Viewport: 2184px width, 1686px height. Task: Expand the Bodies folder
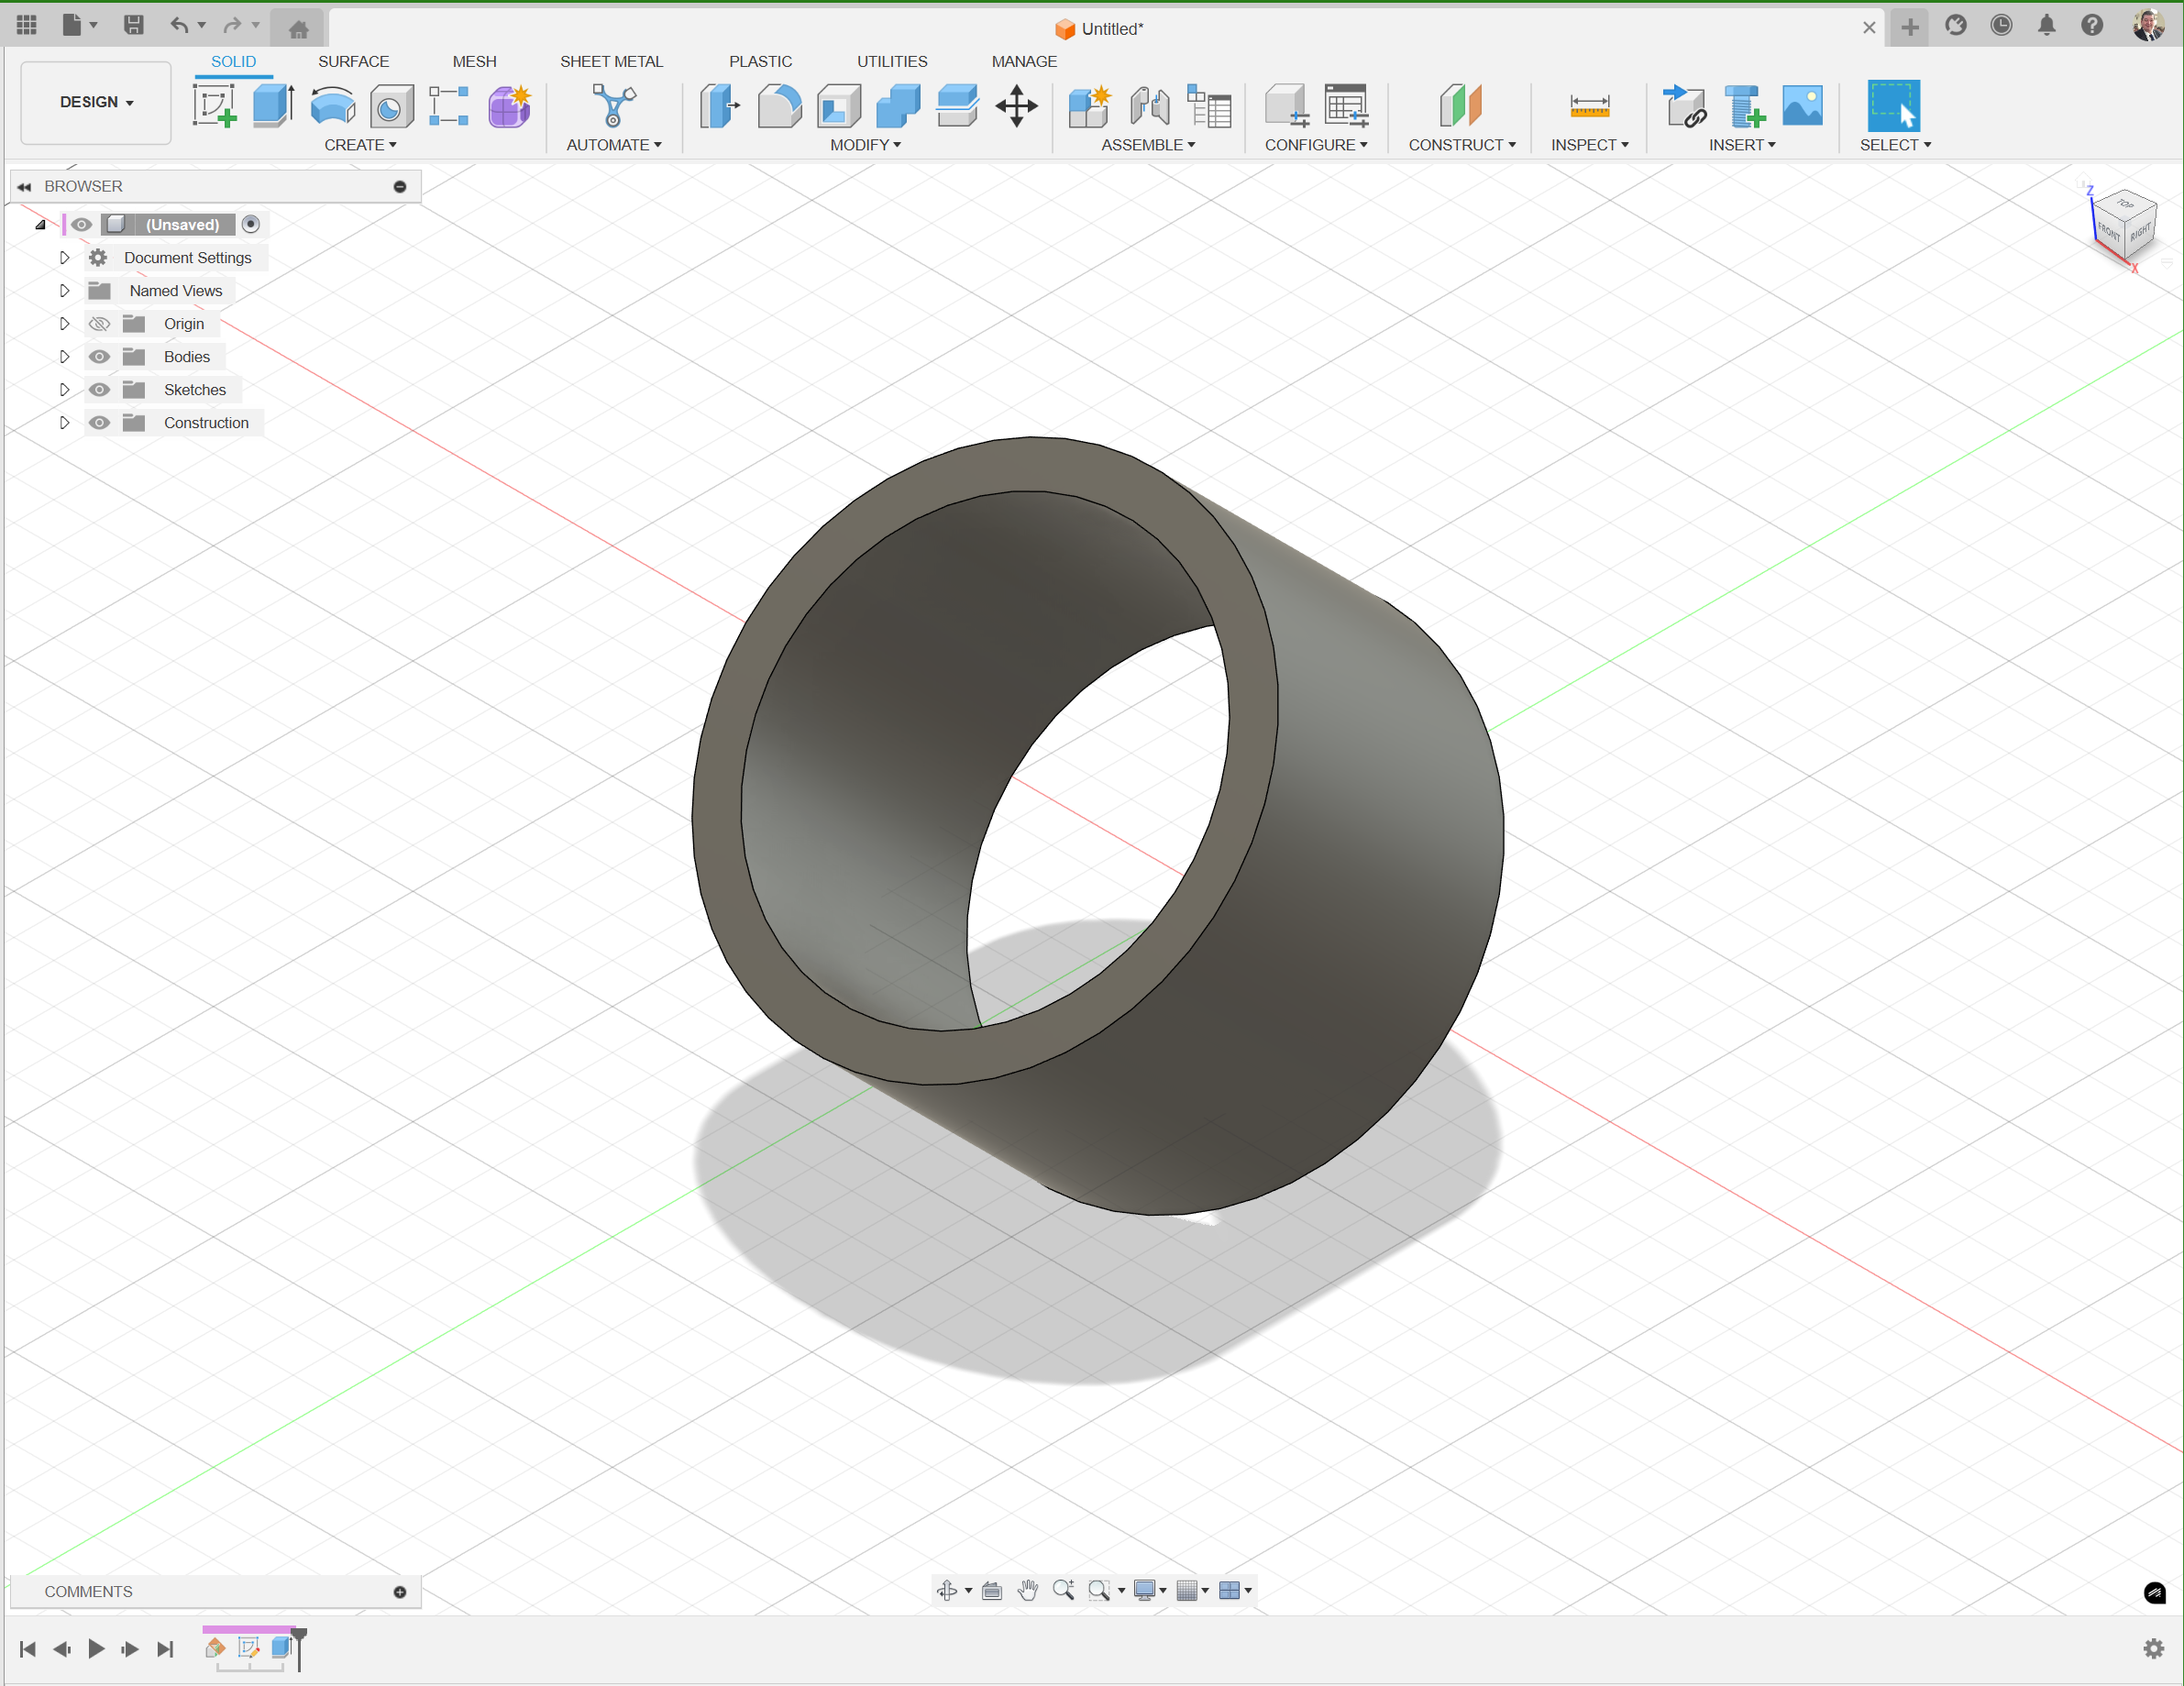tap(64, 357)
